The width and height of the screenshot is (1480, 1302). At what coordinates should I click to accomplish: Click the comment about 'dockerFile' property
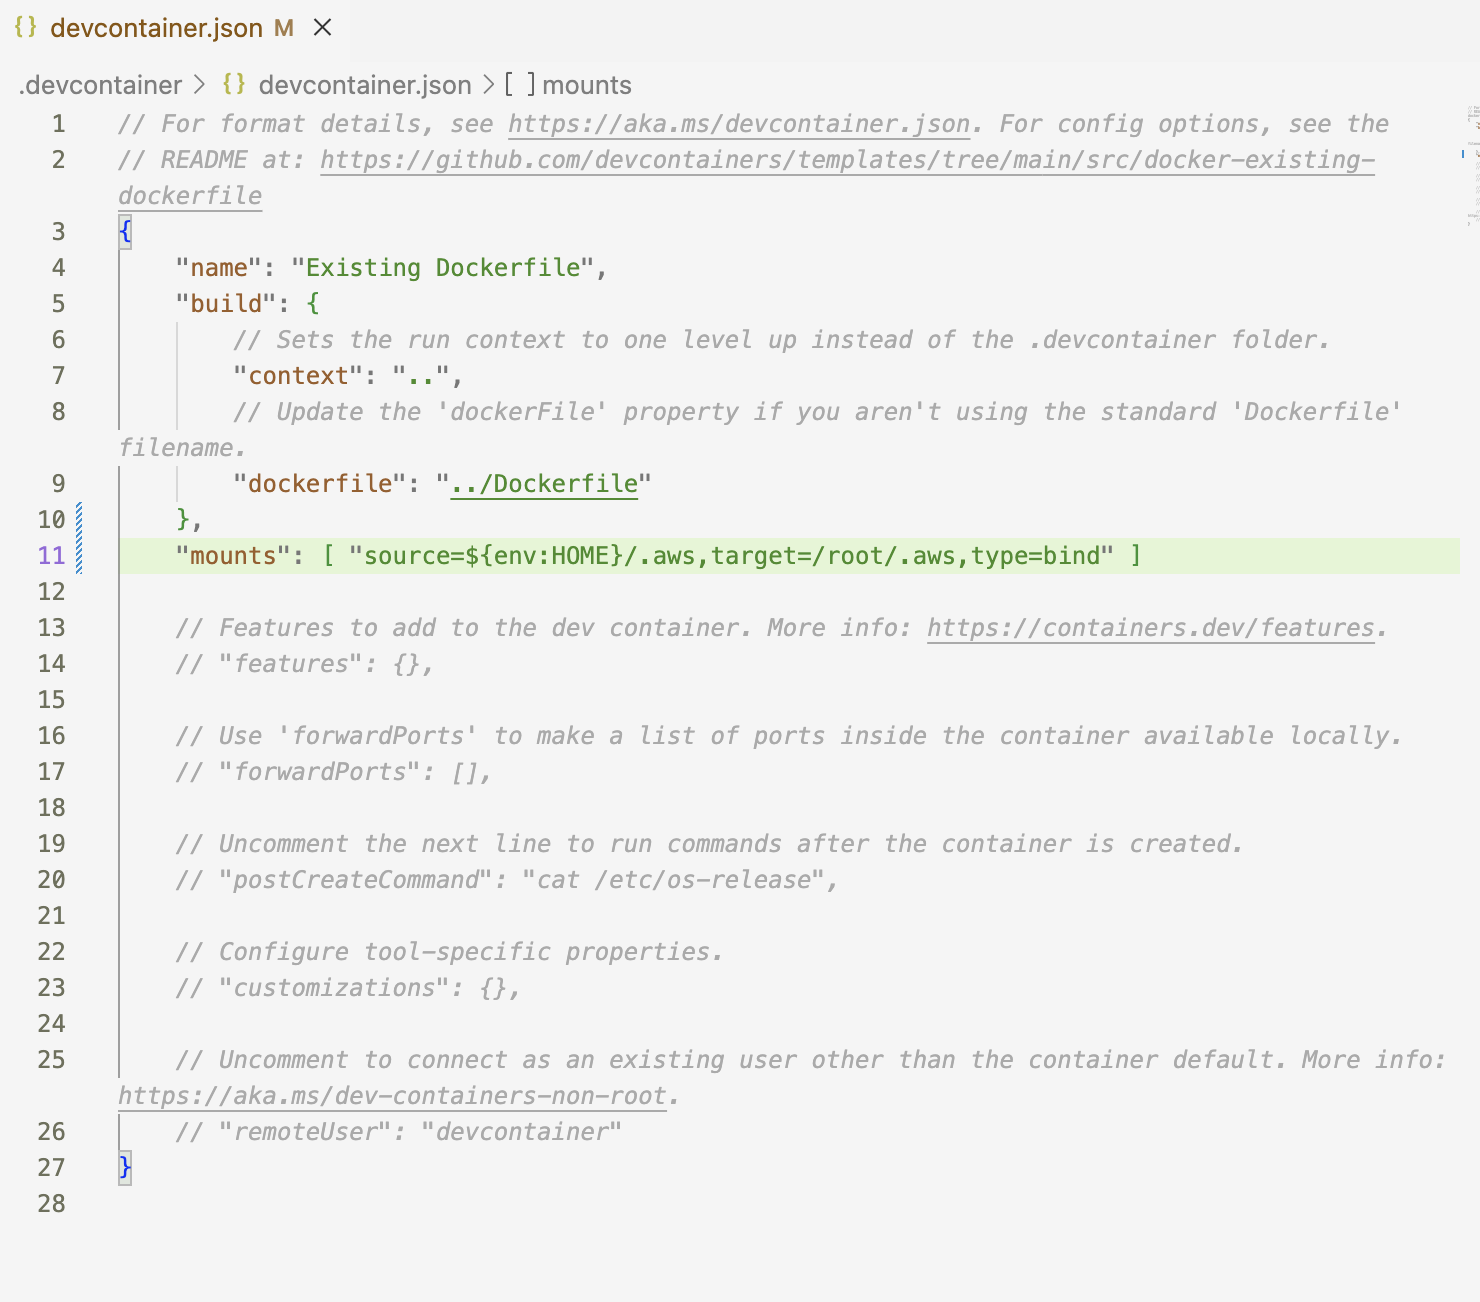point(760,430)
